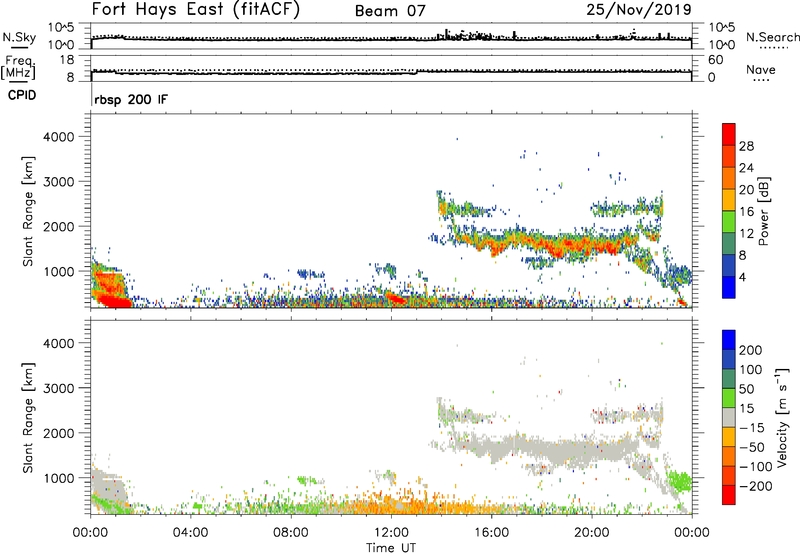Screen dimensions: 800x554
Task: Click the '18' frequency tick label
Action: (x=67, y=60)
